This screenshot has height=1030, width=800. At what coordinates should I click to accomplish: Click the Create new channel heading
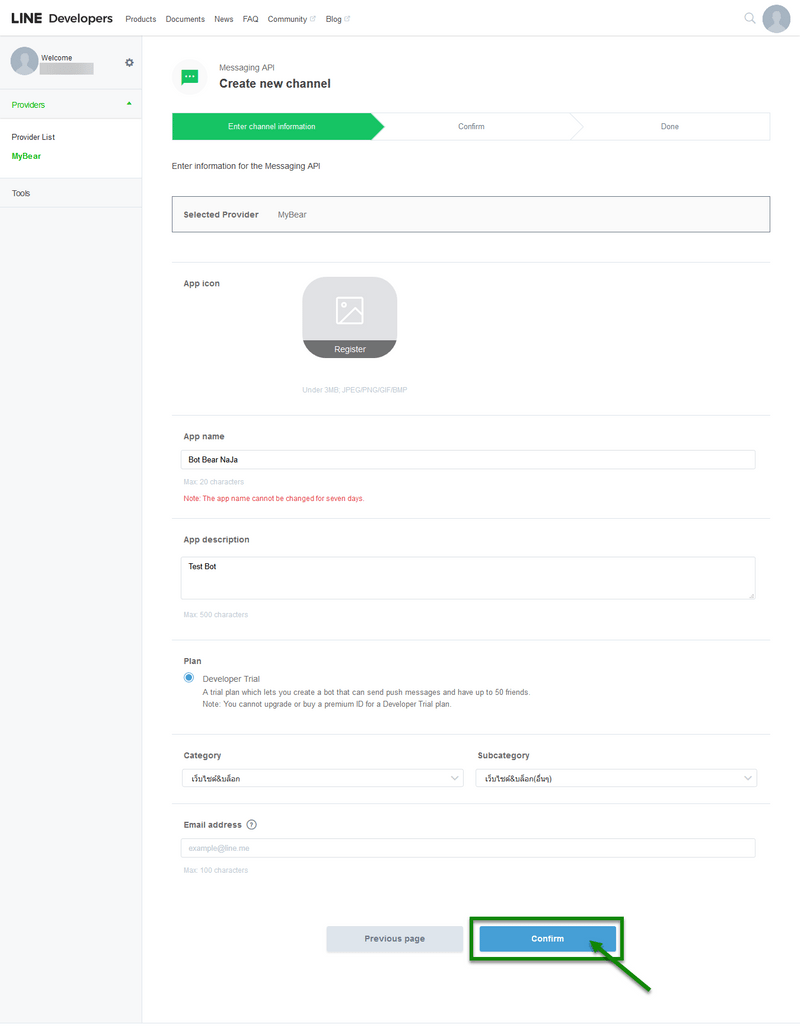[x=275, y=83]
